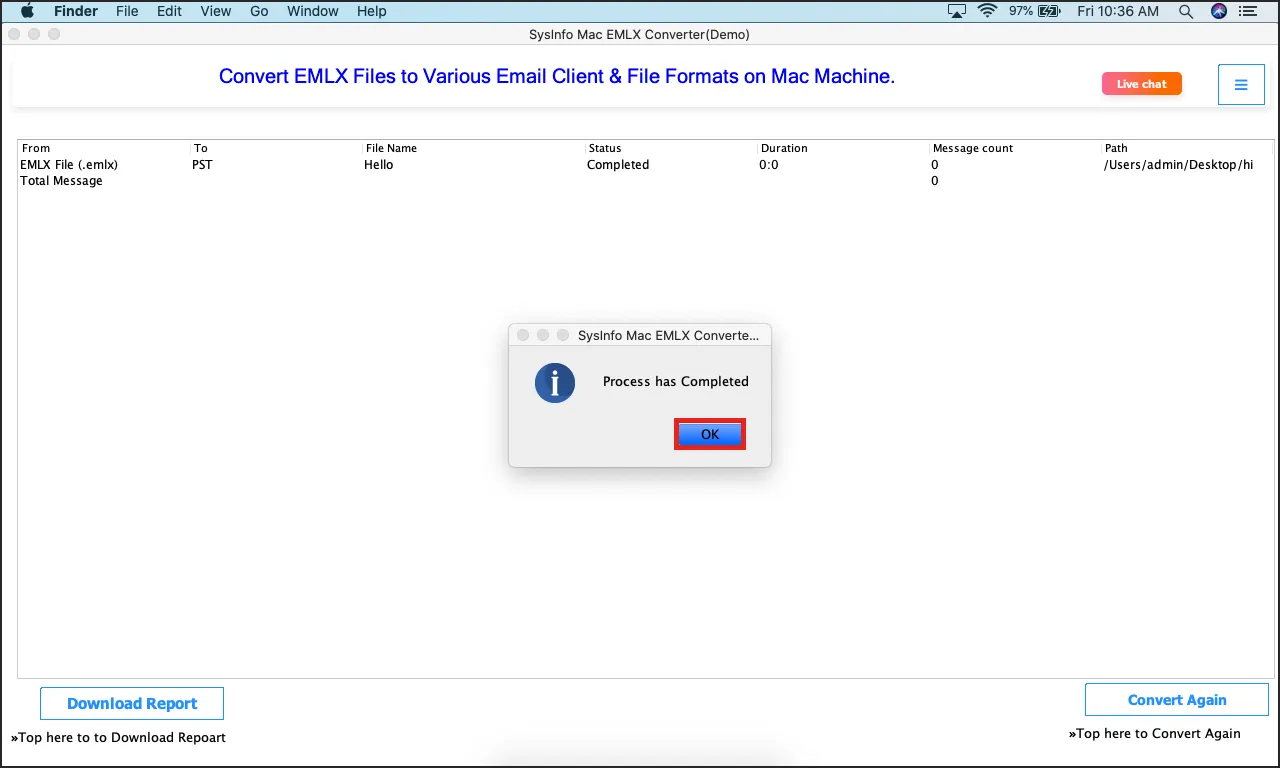Start a Live chat session
The image size is (1280, 768).
tap(1142, 84)
